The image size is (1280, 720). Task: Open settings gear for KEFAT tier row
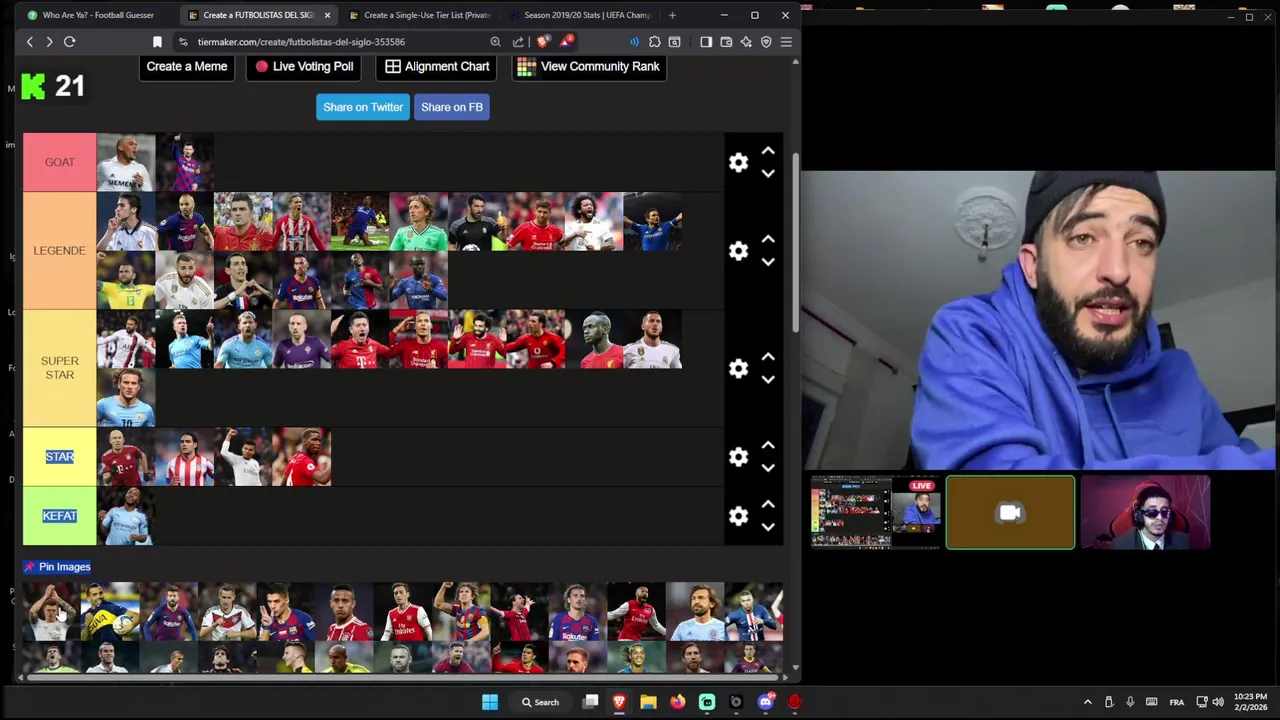(738, 516)
